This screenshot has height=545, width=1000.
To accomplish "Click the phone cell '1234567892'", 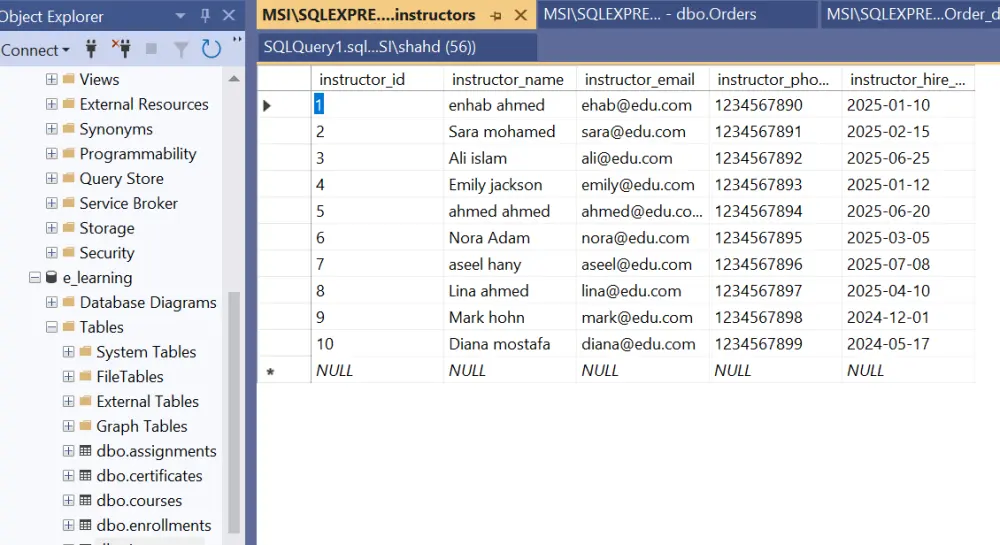I will tap(775, 158).
